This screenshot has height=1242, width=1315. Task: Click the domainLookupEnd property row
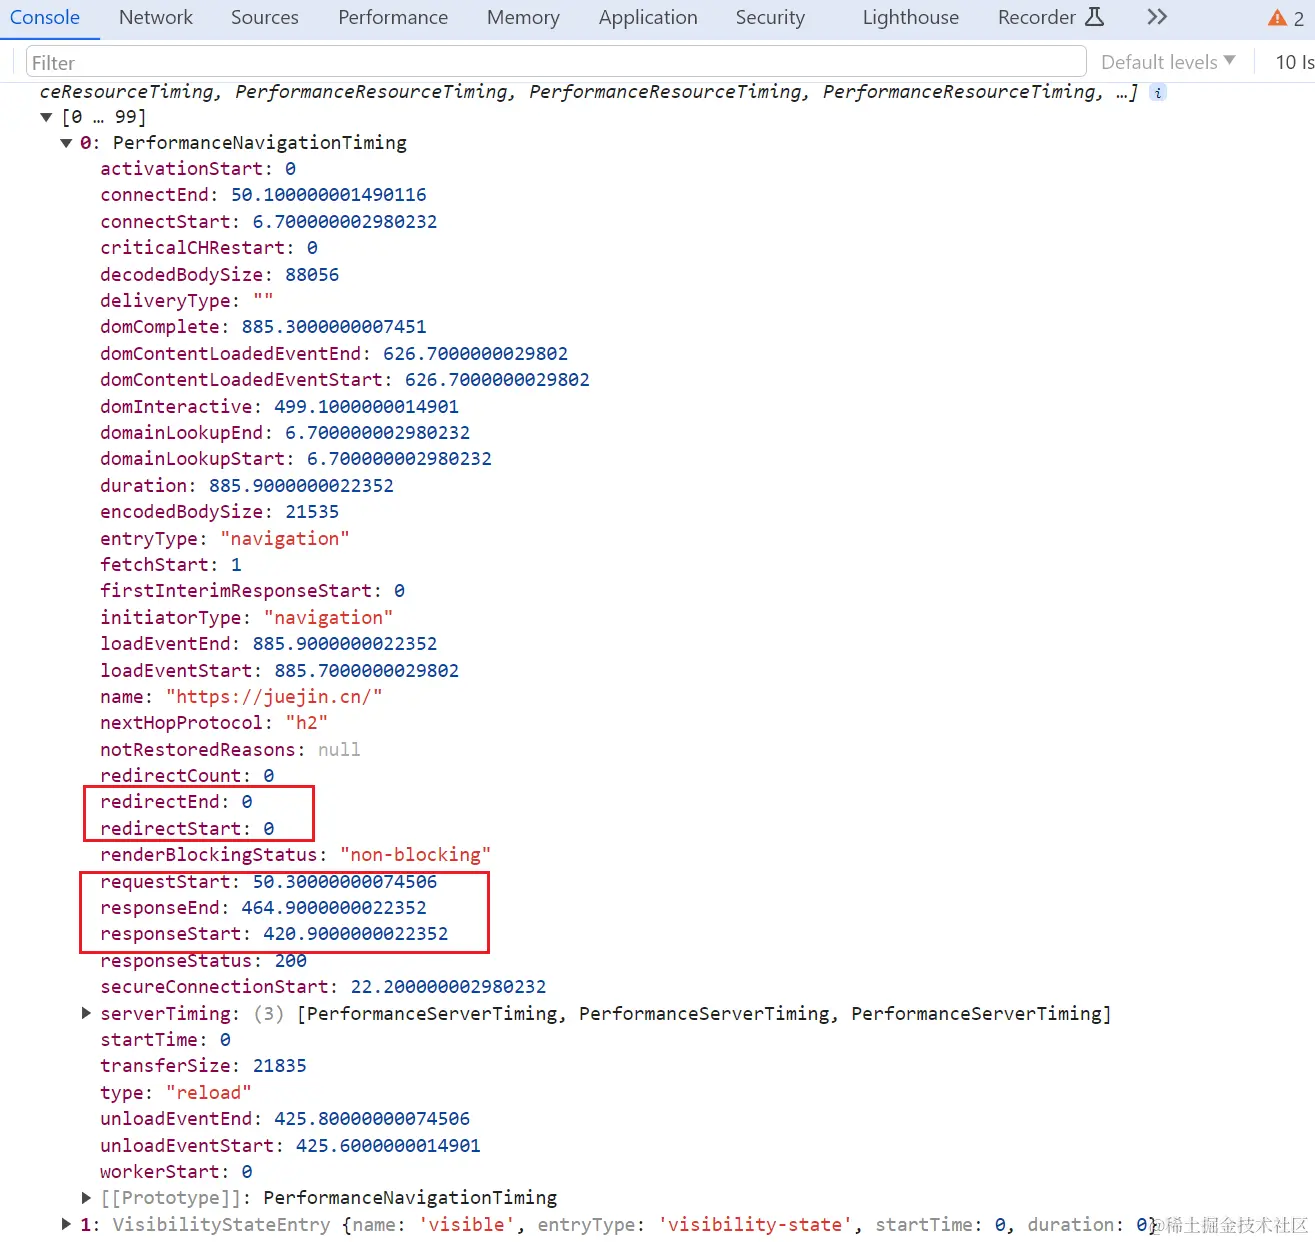pyautogui.click(x=285, y=433)
